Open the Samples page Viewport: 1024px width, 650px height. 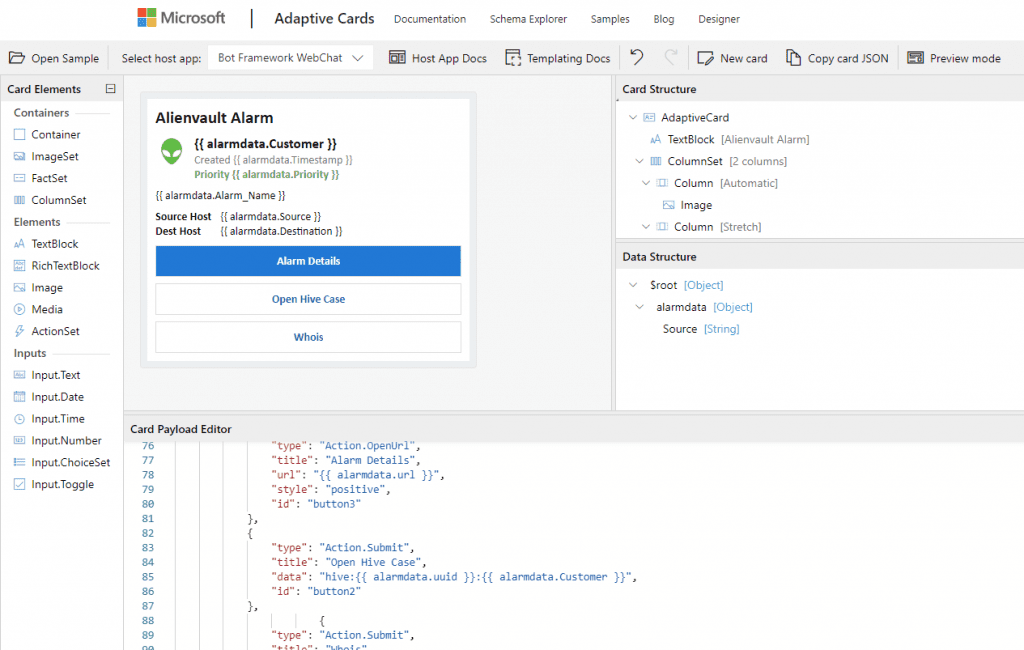click(610, 19)
